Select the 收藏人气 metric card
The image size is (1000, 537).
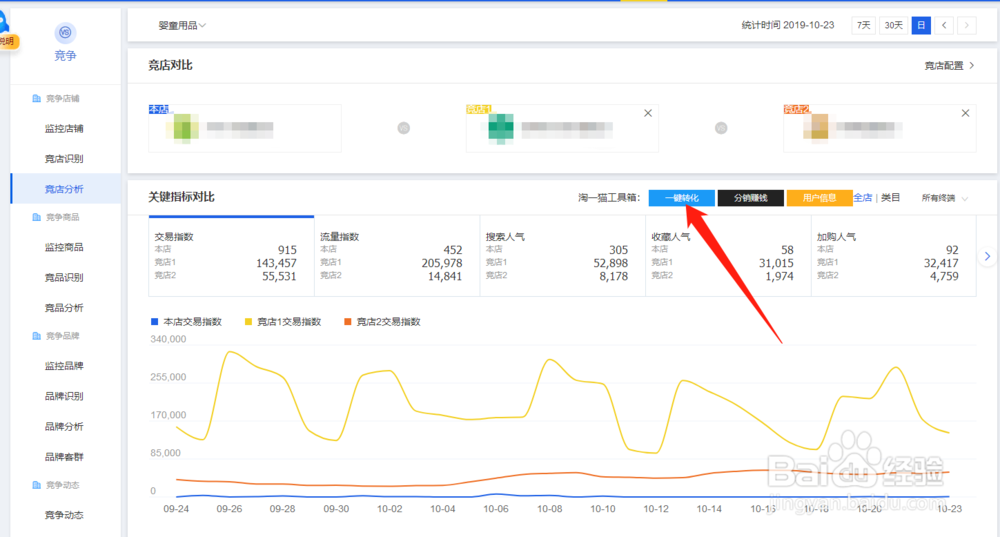[728, 256]
